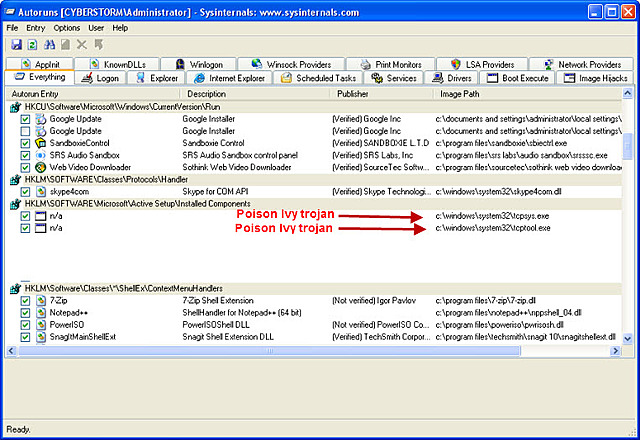Screen dimensions: 640x440
Task: Disable the tcptool.exe autorun checkbox
Action: click(25, 228)
